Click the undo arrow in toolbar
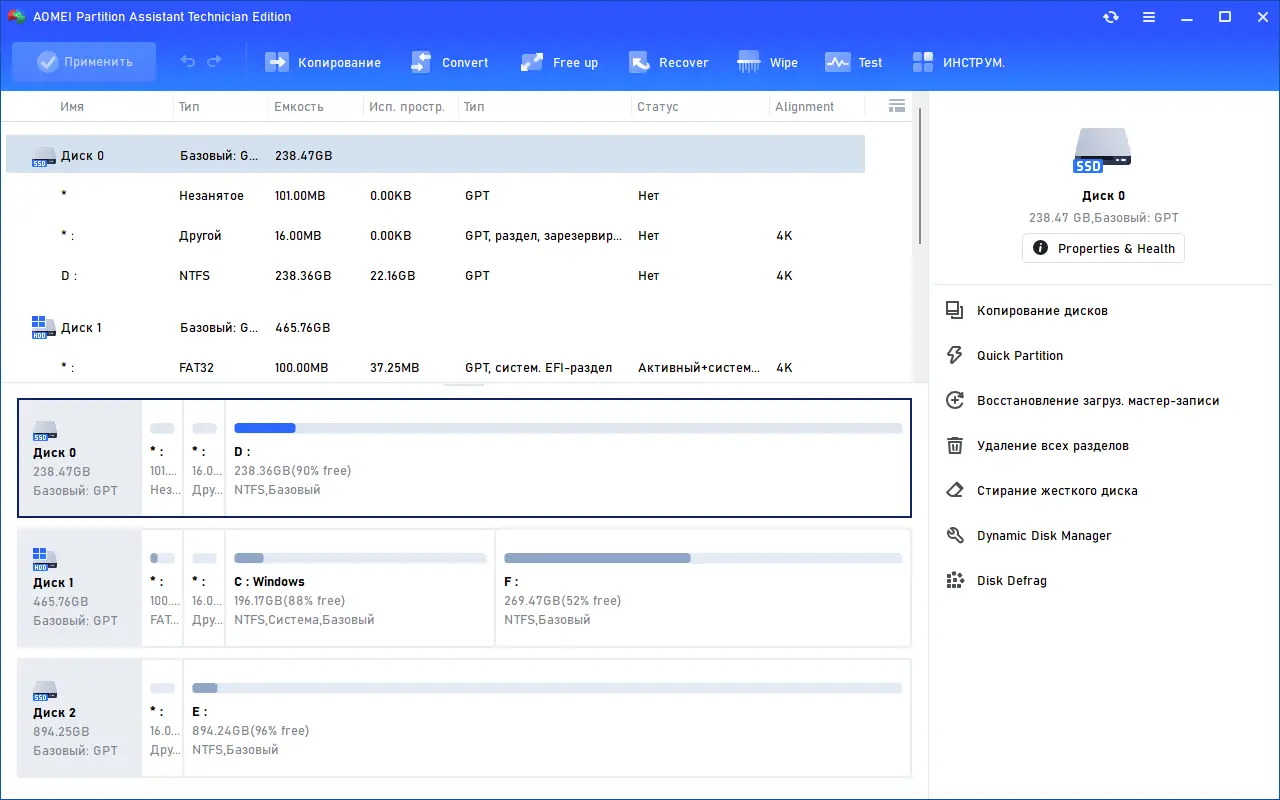The height and width of the screenshot is (800, 1280). [x=188, y=62]
